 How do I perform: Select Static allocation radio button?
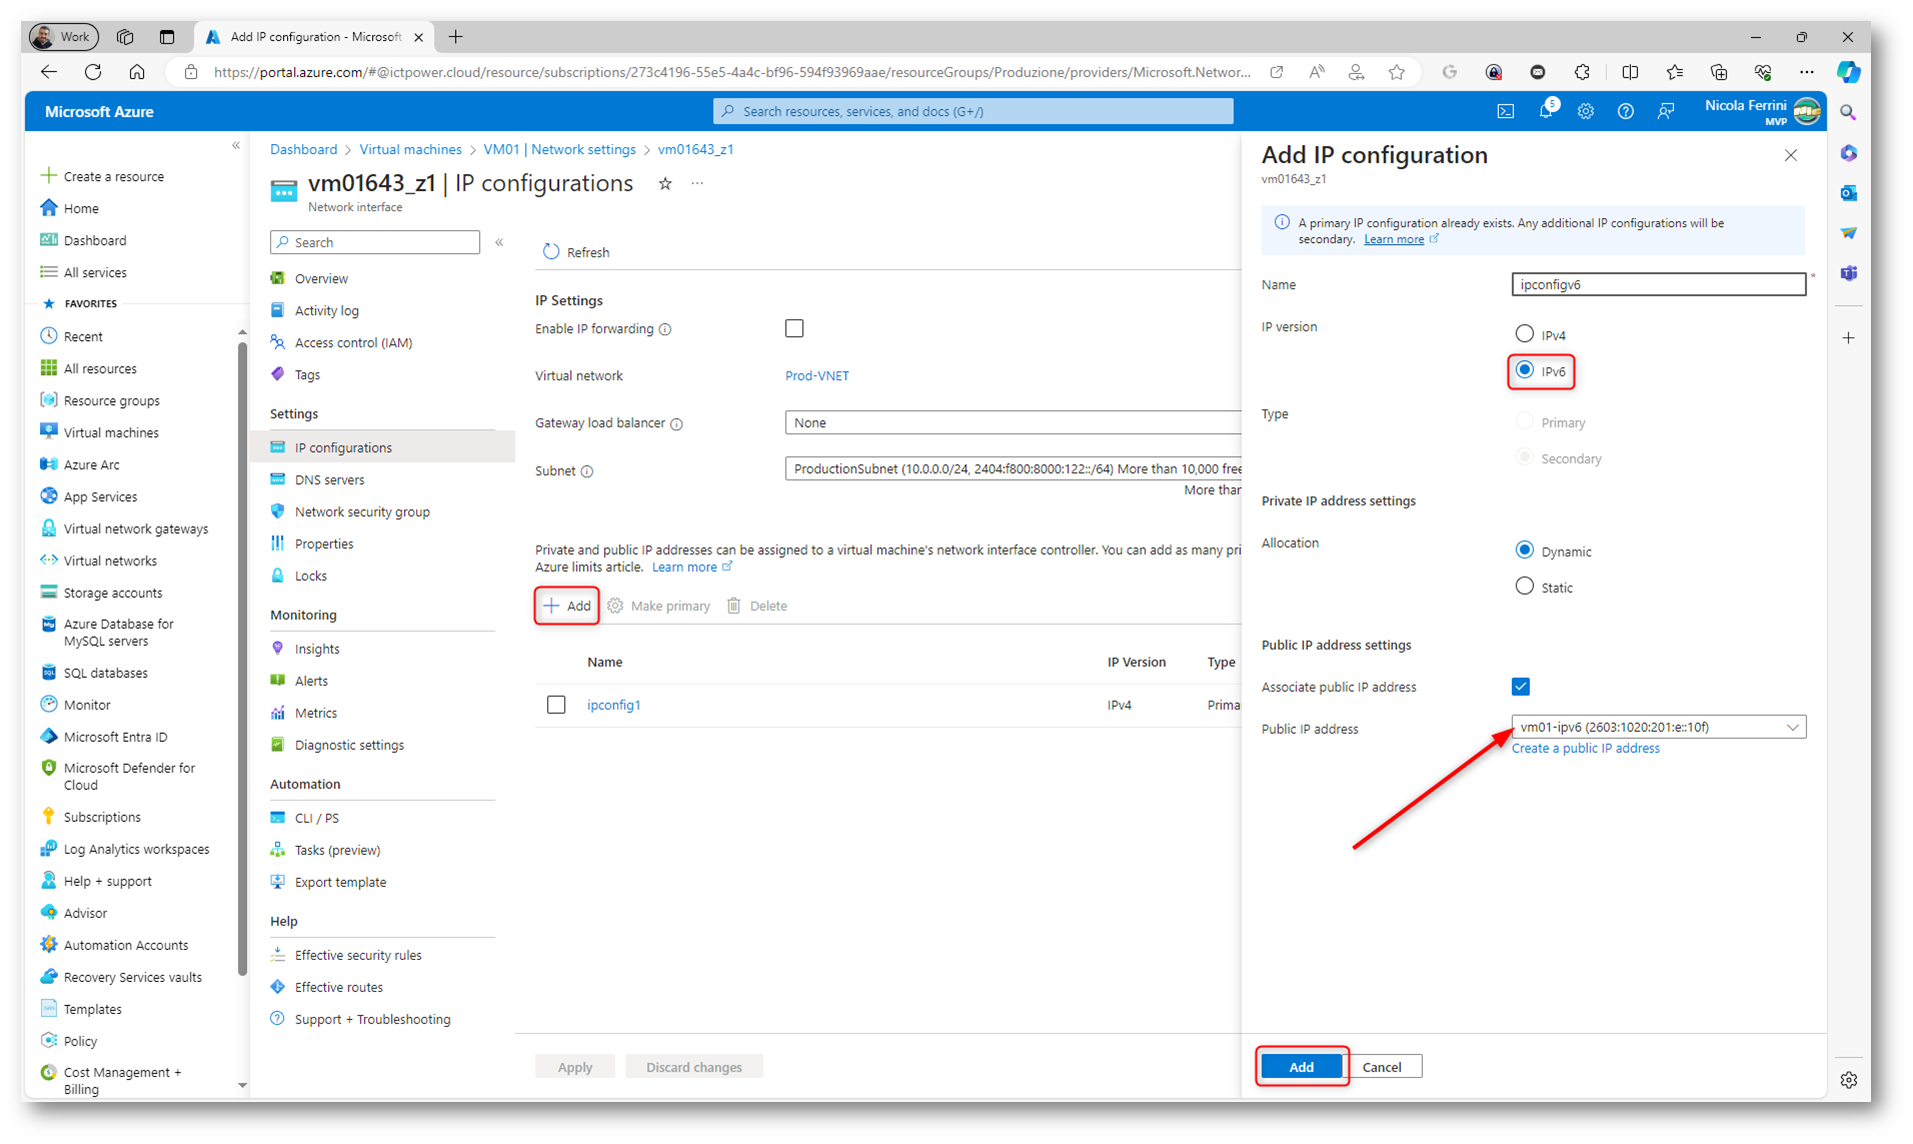1524,586
